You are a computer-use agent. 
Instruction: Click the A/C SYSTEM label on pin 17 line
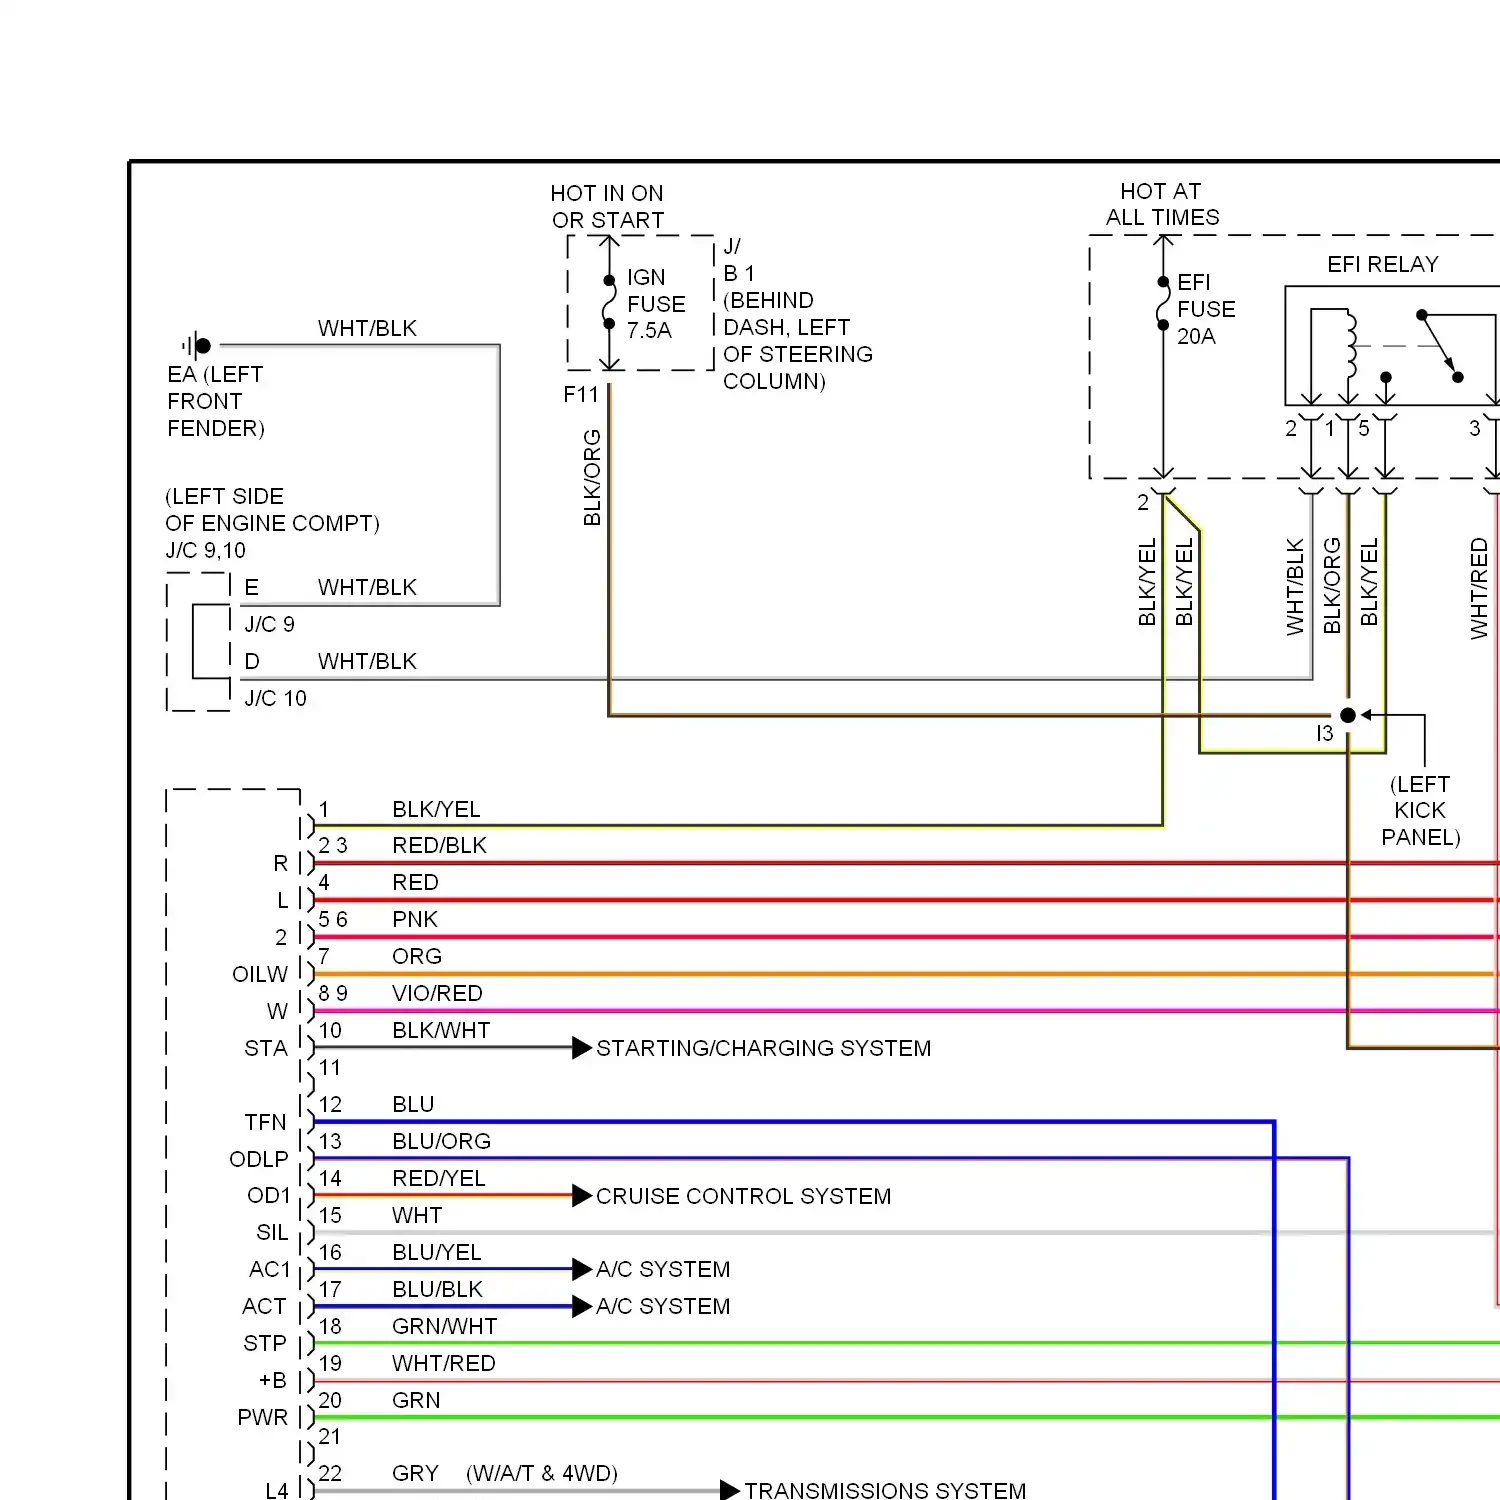pos(663,1306)
